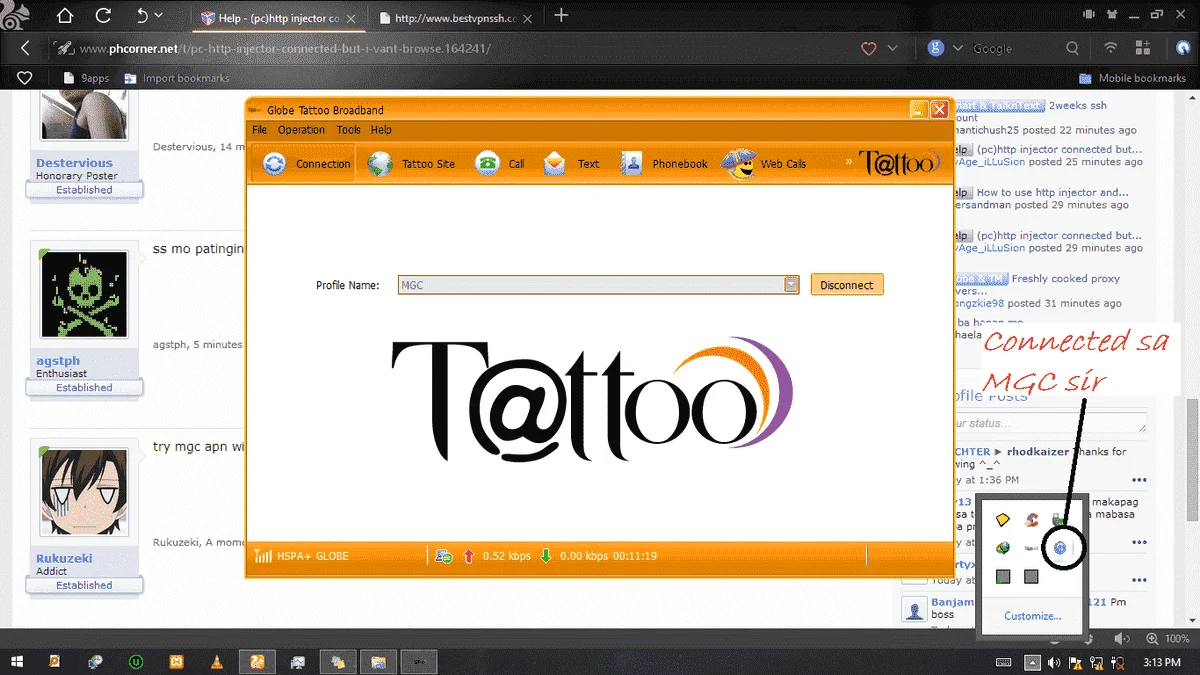Screen dimensions: 1200x675
Task: Click Rukuzeki's anime avatar
Action: pos(84,492)
